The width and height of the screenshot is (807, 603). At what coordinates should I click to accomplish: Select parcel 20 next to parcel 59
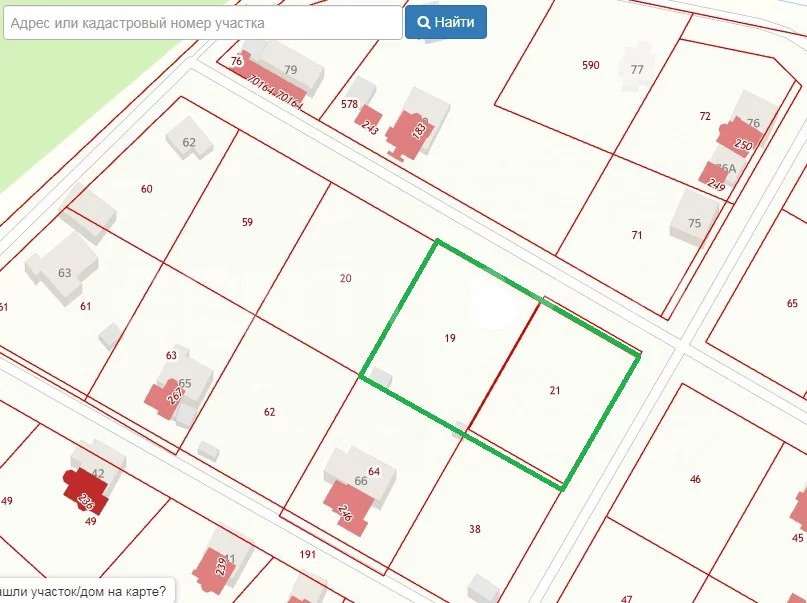pos(345,277)
